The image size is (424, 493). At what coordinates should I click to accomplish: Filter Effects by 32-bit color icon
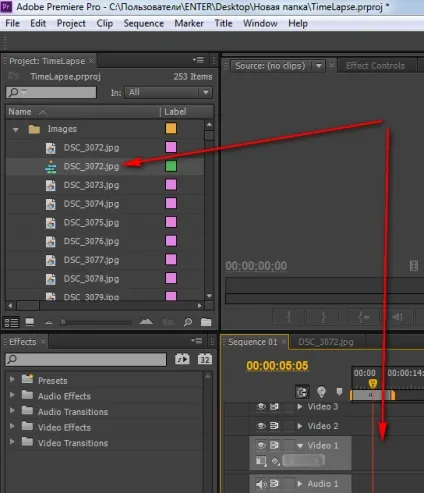tap(205, 359)
